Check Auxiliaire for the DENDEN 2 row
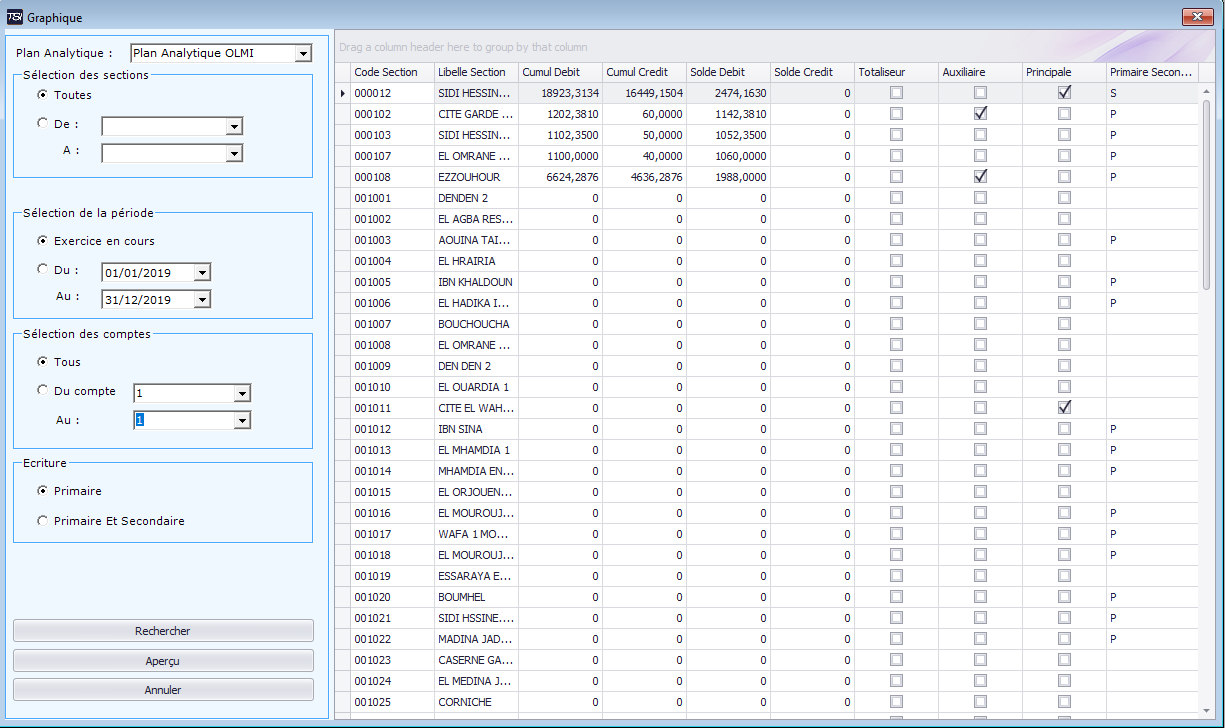This screenshot has width=1225, height=728. click(980, 198)
